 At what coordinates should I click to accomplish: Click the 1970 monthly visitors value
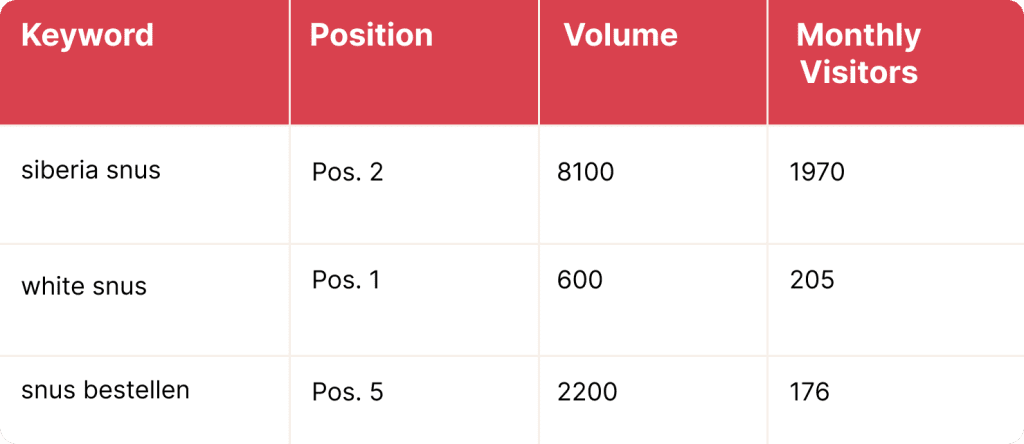(817, 172)
